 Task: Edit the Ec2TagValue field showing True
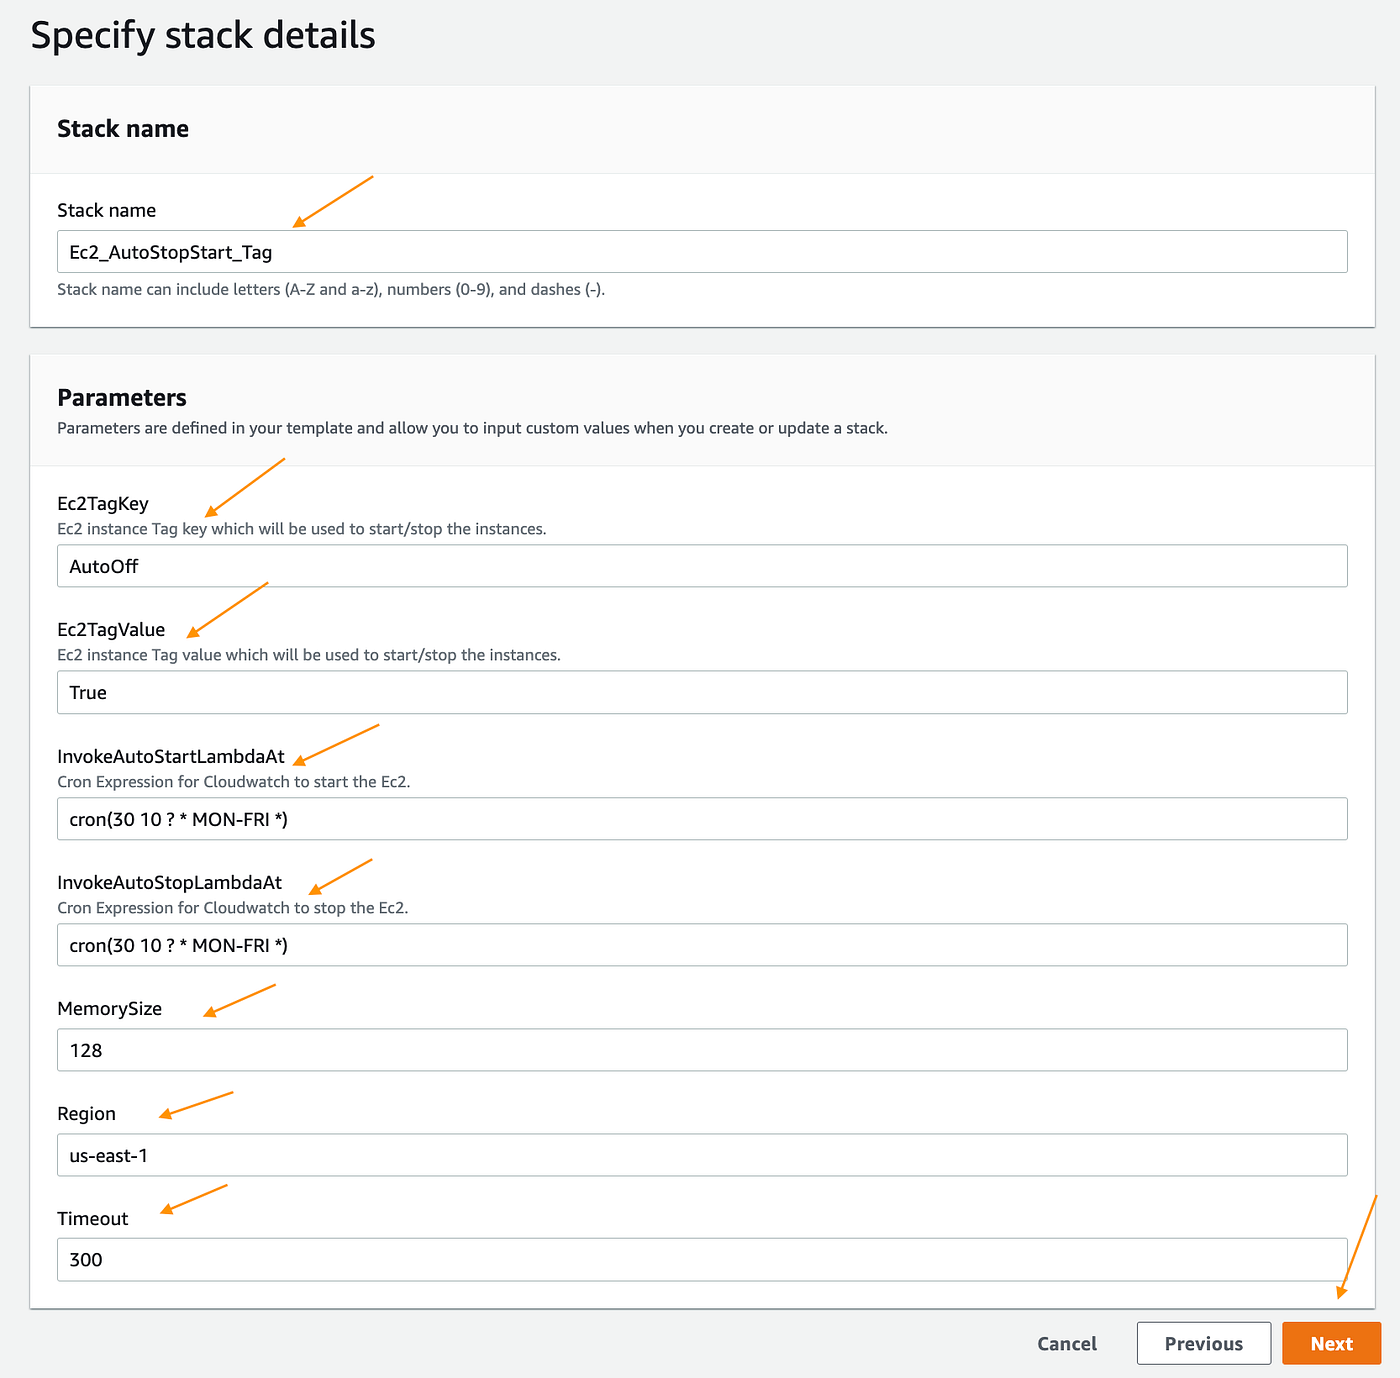[x=700, y=692]
